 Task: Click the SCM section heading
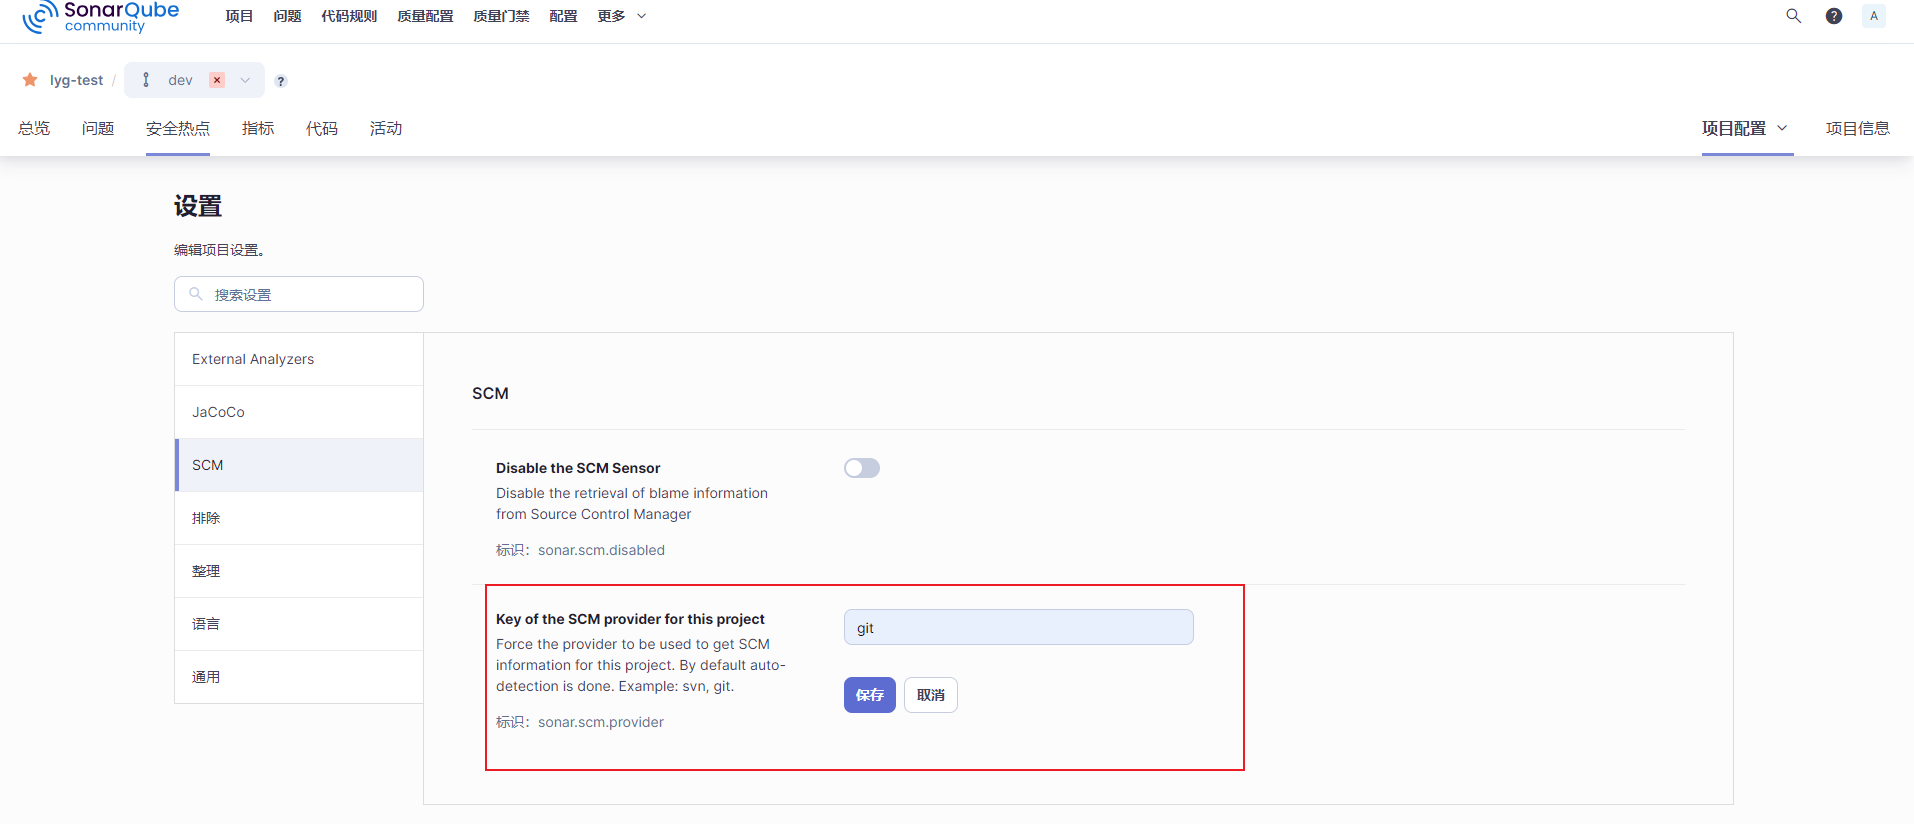click(x=490, y=393)
